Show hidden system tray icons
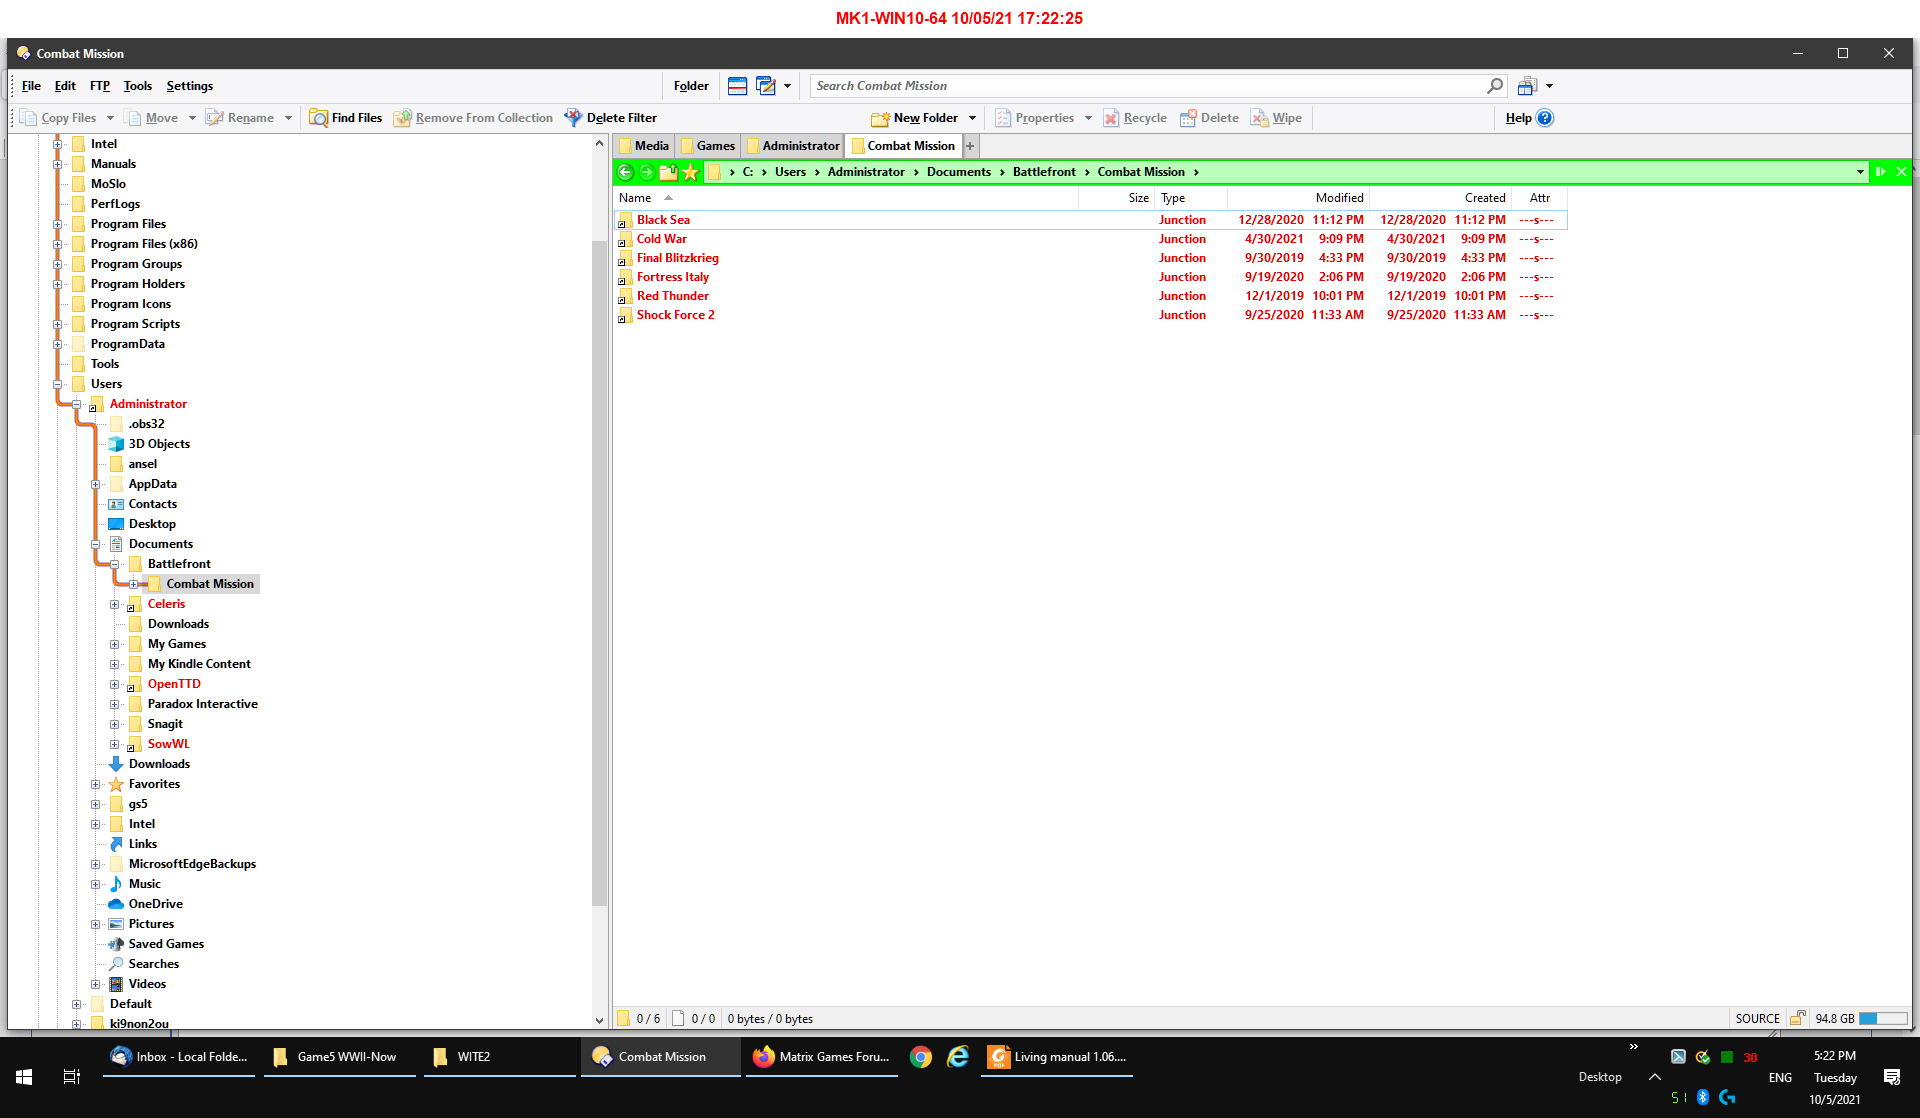This screenshot has height=1118, width=1920. [1655, 1077]
